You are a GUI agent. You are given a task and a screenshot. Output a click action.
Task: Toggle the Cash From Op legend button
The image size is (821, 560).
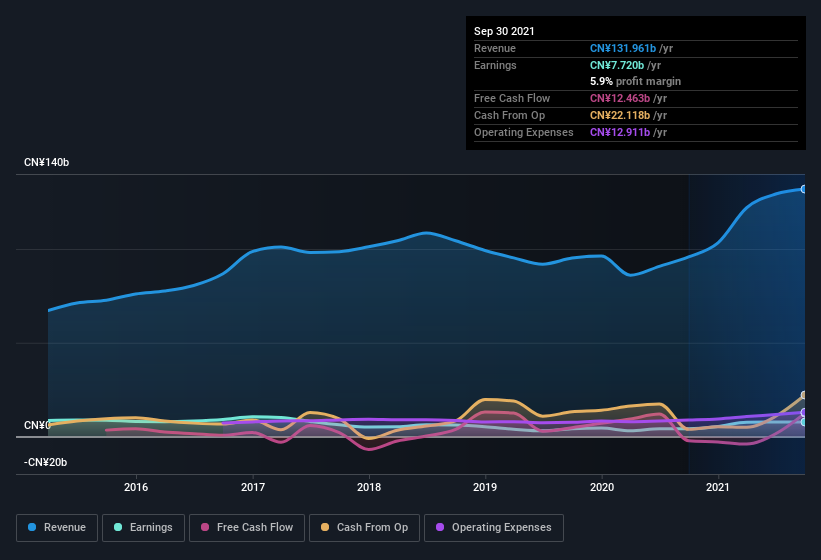click(364, 528)
